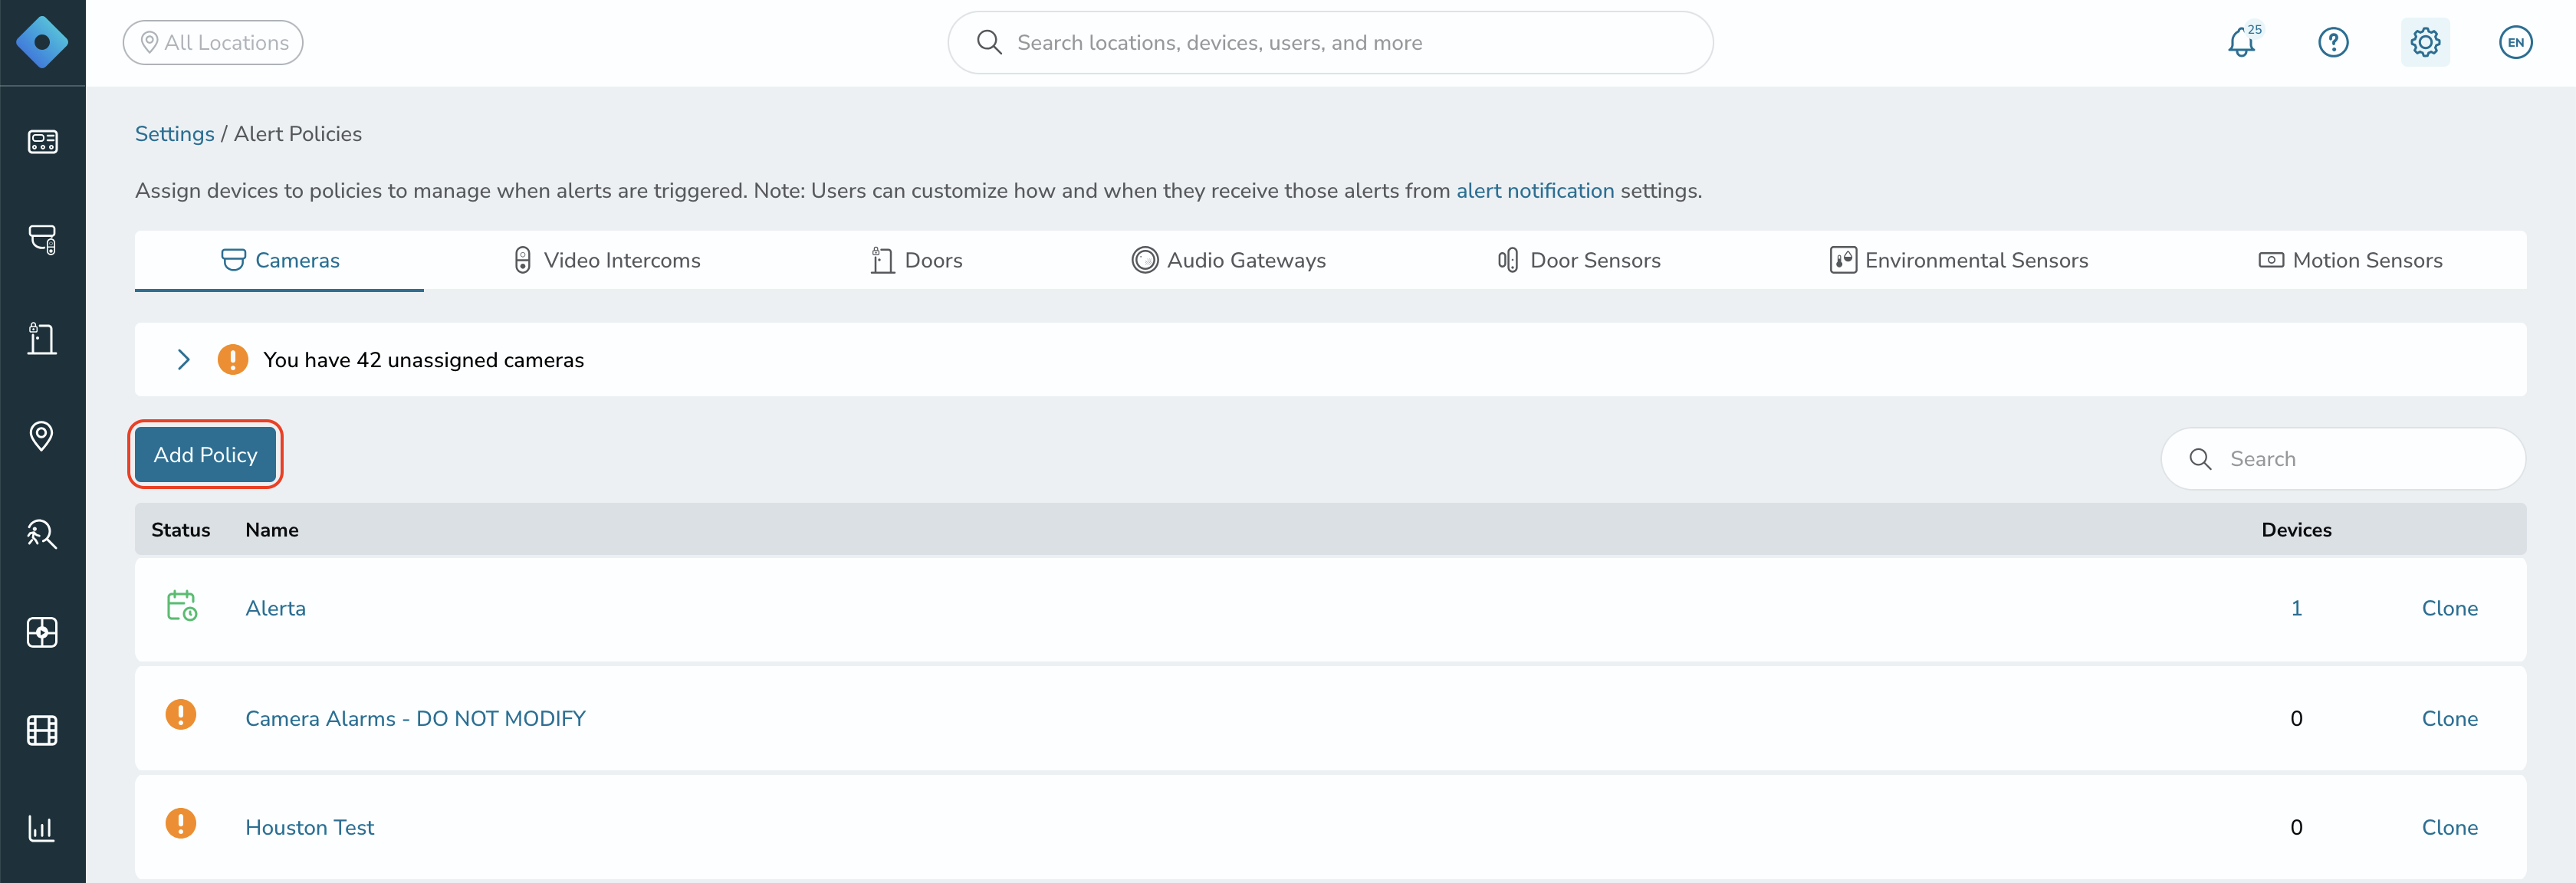Follow the alert notification link

(1534, 191)
